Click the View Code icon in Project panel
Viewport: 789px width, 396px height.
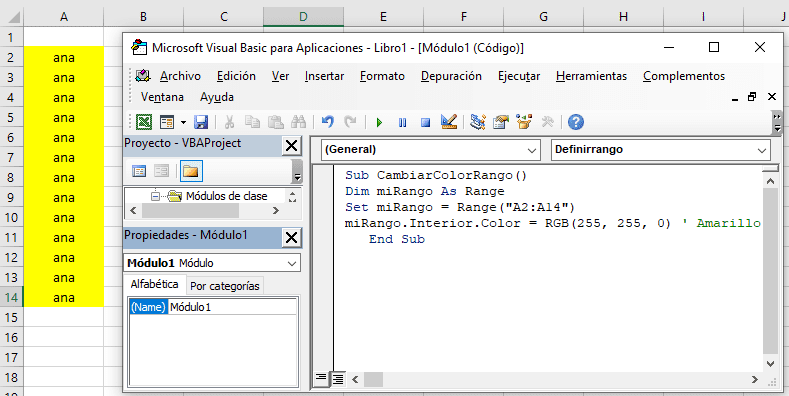click(139, 172)
